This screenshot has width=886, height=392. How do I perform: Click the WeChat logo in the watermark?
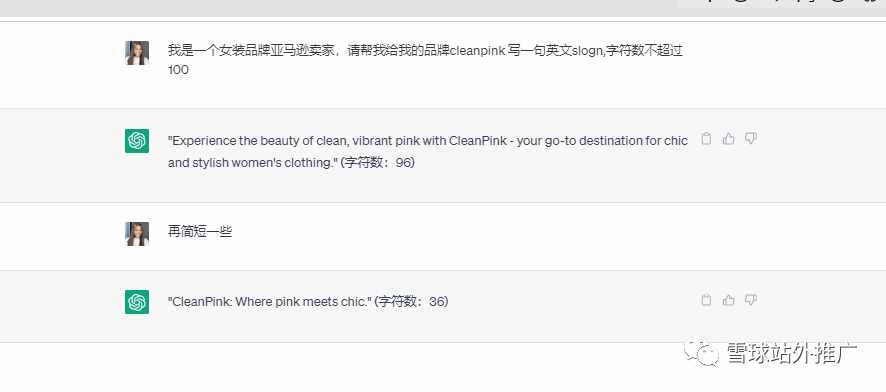(x=701, y=353)
